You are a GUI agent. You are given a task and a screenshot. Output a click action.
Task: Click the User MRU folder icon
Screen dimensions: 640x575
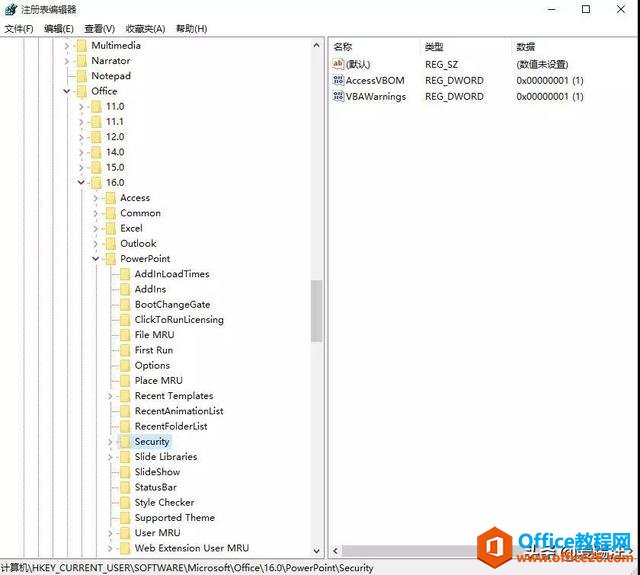(x=125, y=533)
